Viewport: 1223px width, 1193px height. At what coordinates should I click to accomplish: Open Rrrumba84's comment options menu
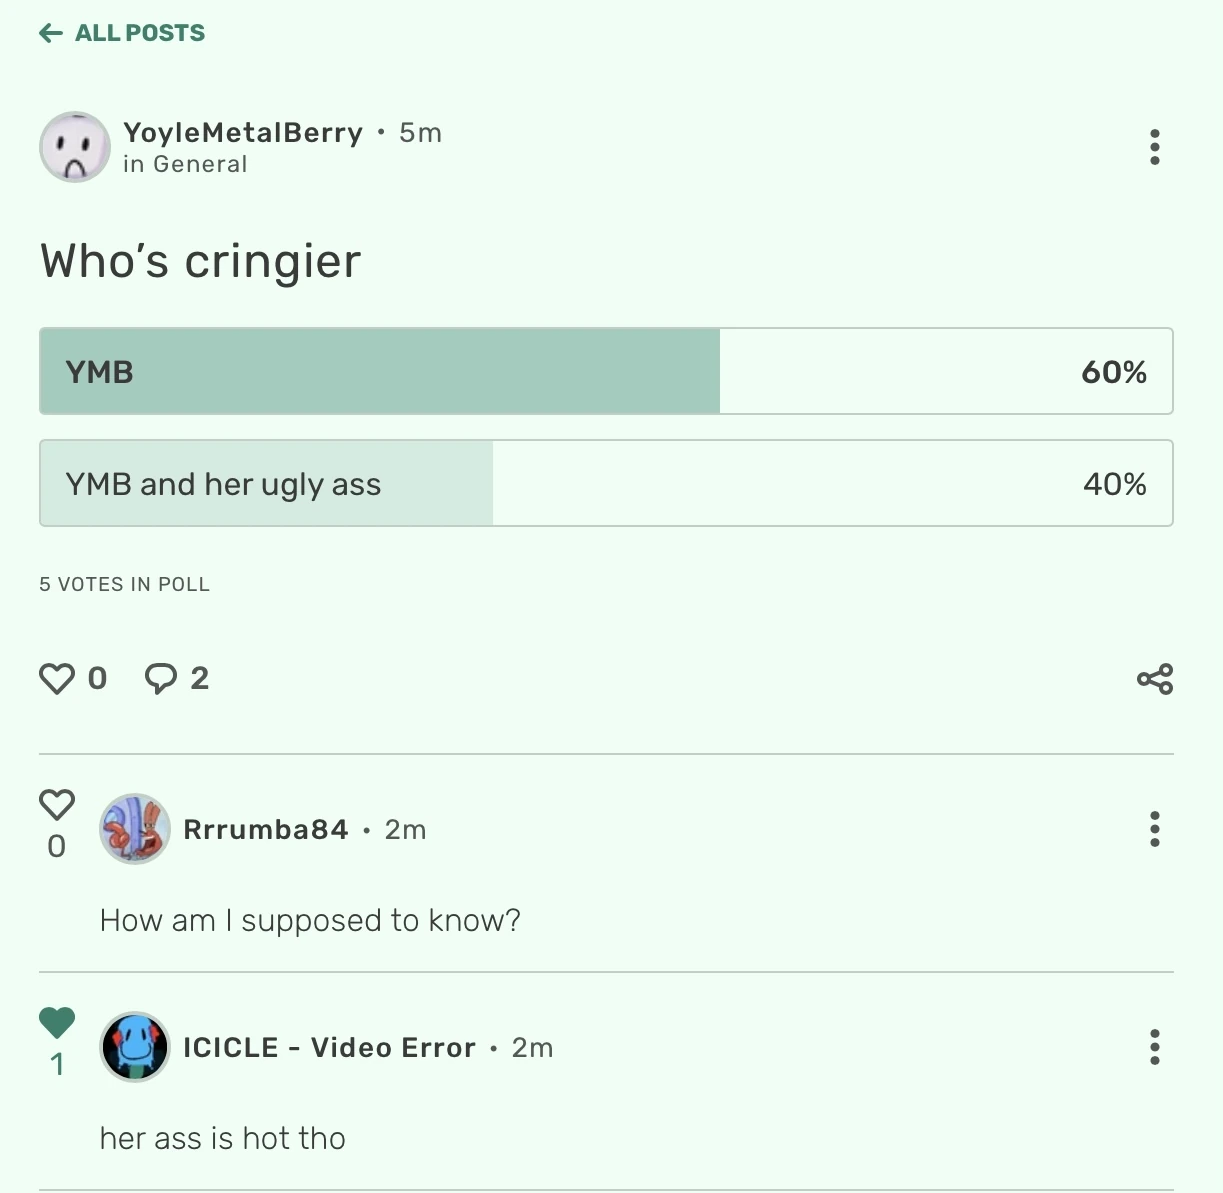1155,829
